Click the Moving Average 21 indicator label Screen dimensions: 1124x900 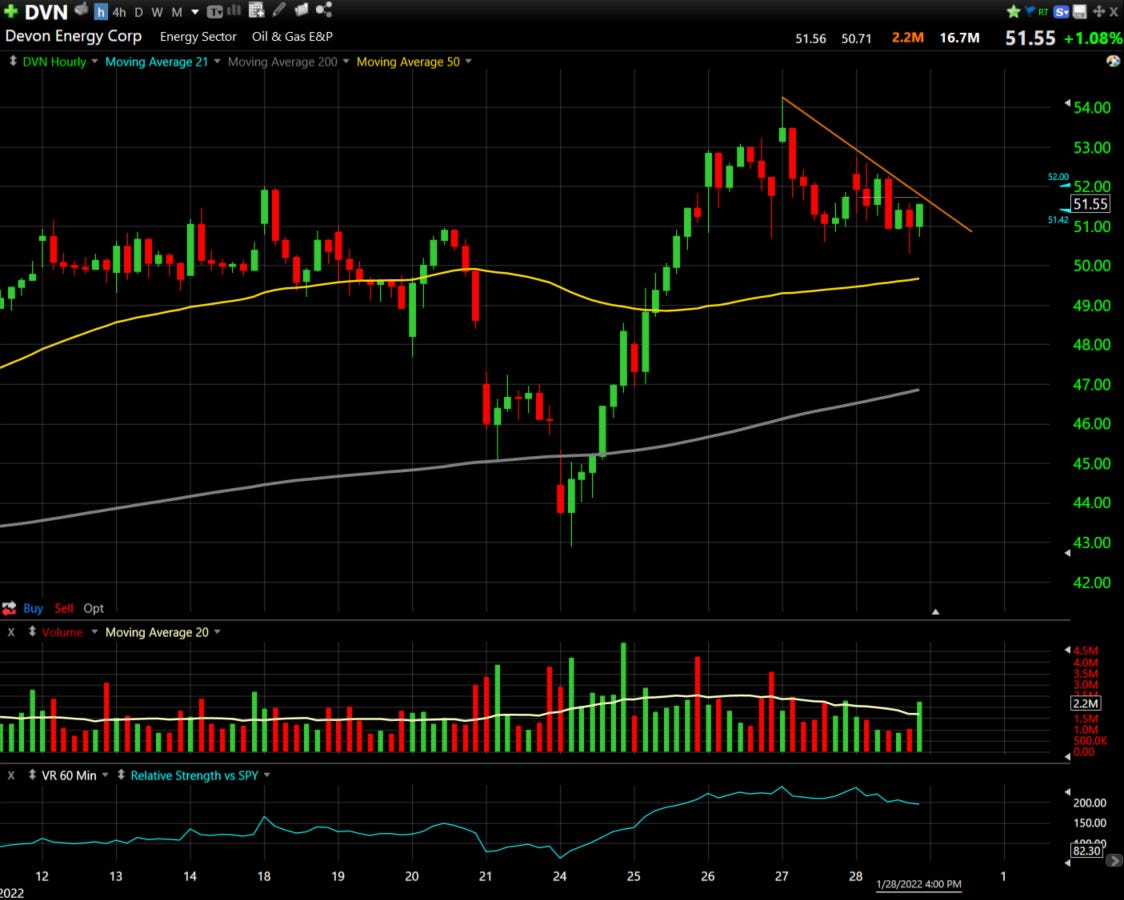tap(156, 62)
